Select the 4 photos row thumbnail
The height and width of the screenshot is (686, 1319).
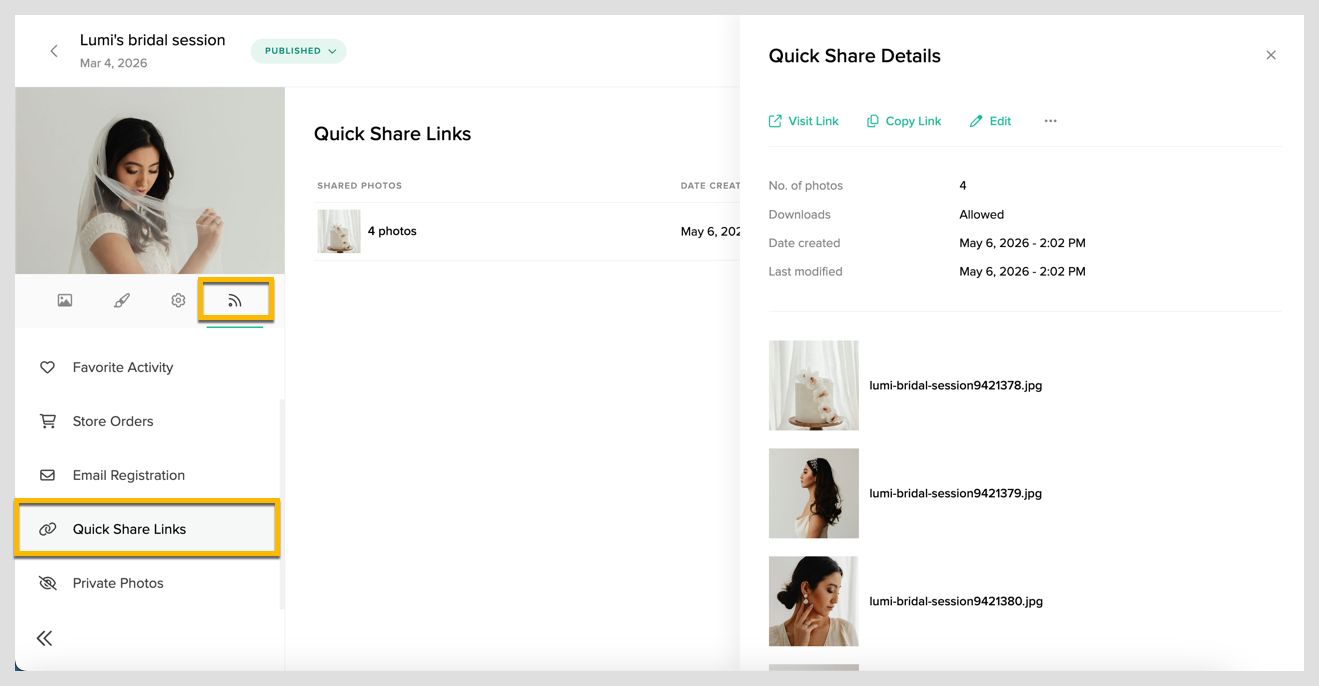(x=339, y=231)
